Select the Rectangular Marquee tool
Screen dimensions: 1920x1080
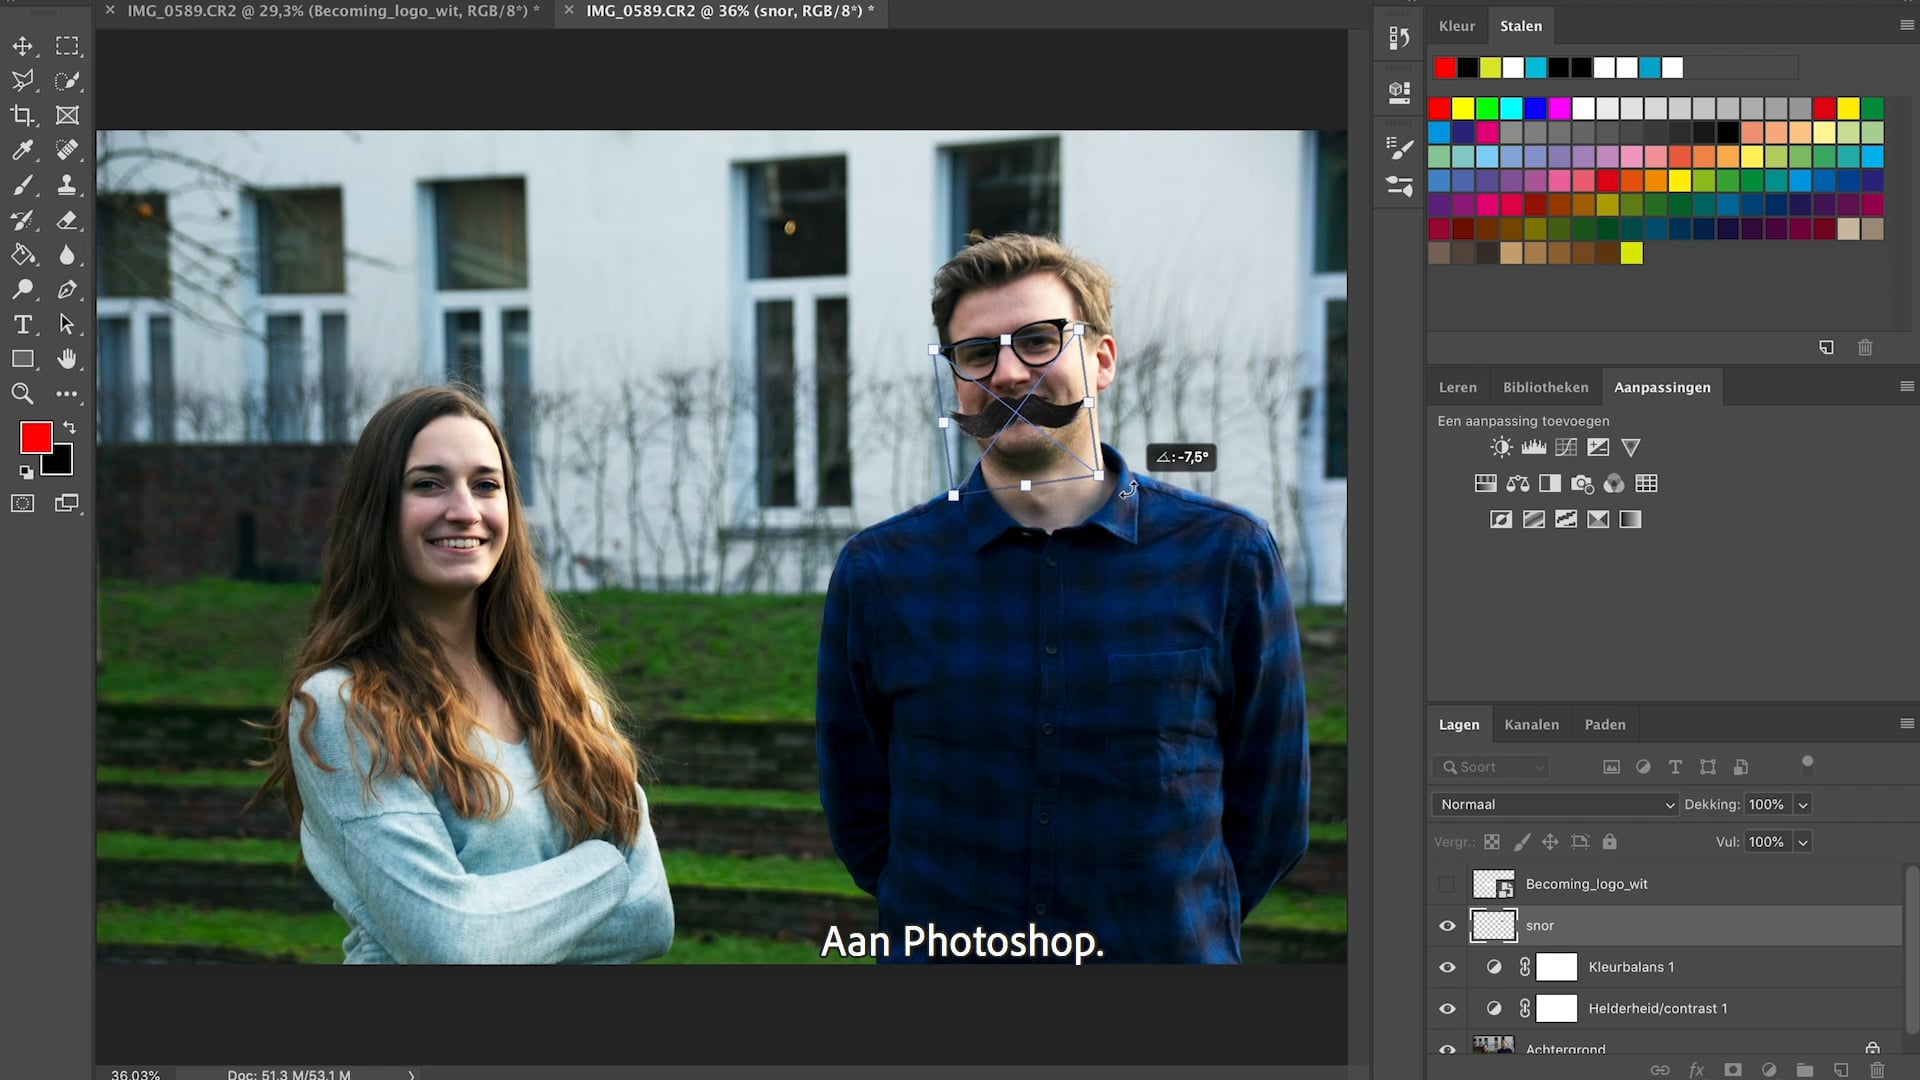coord(67,46)
